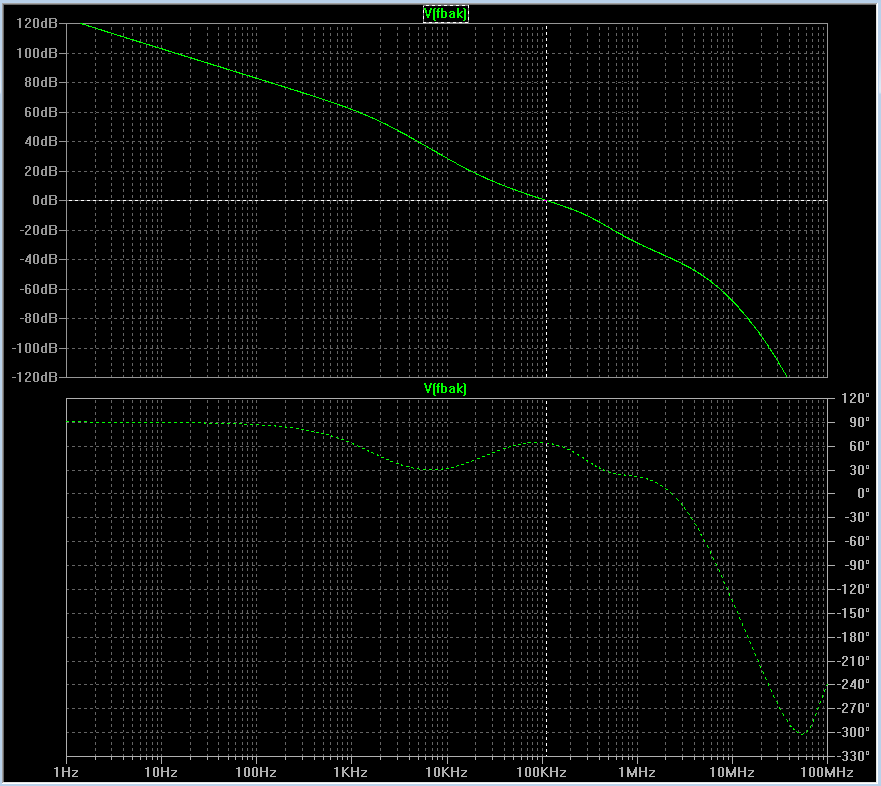The image size is (881, 786).
Task: Select the -40dB magnitude axis label
Action: (x=38, y=260)
